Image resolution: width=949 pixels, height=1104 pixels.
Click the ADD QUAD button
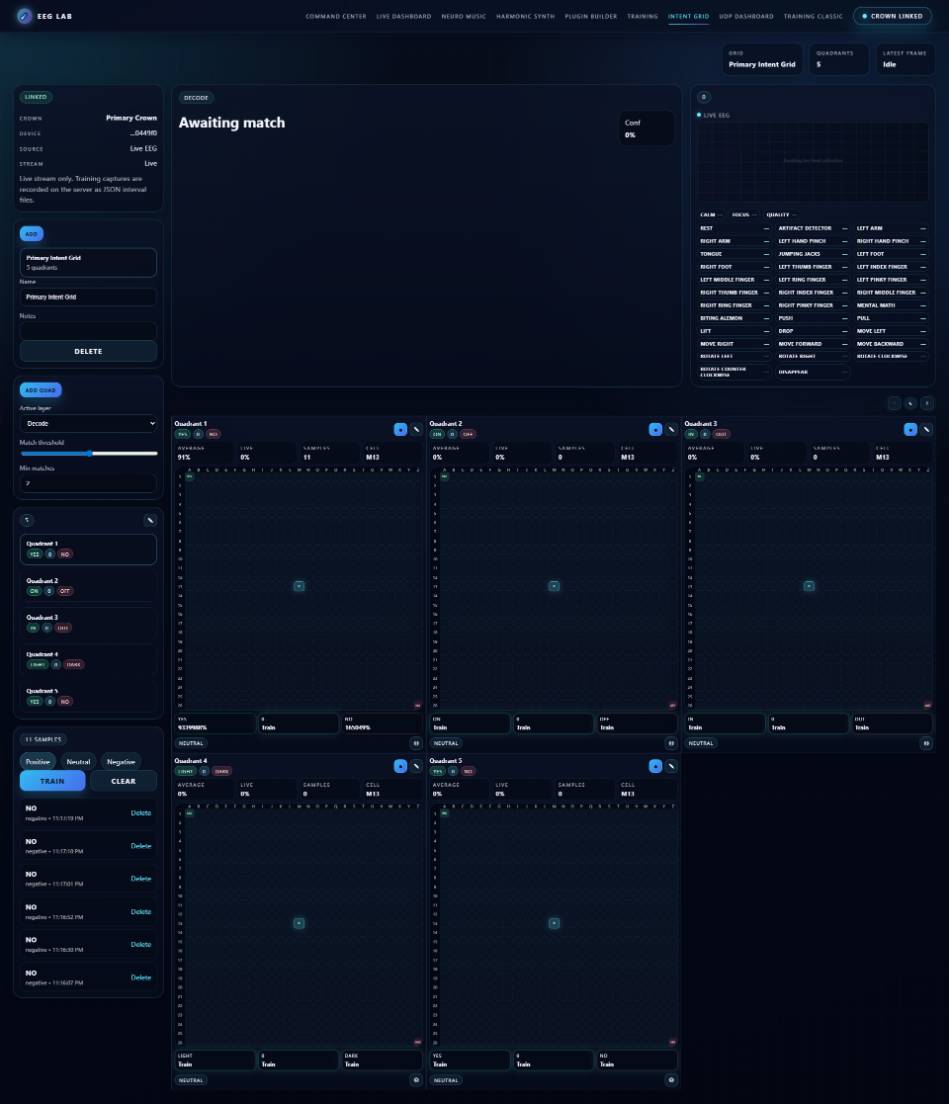[40, 390]
